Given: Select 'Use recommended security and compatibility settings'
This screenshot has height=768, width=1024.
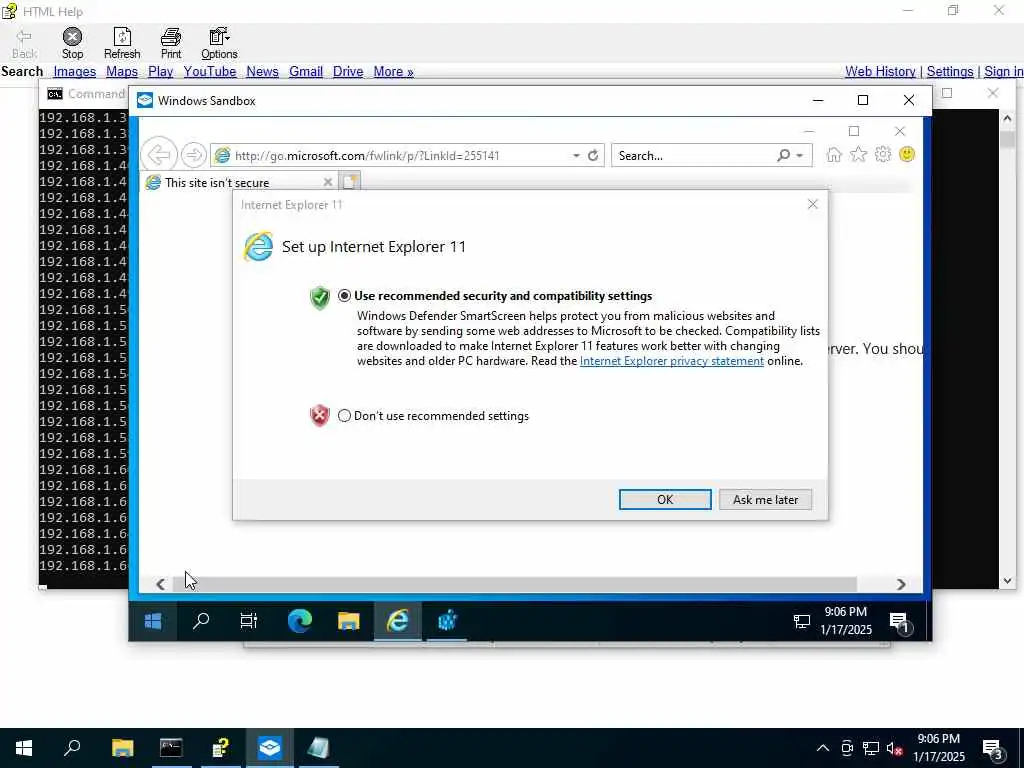Looking at the screenshot, I should click(344, 296).
